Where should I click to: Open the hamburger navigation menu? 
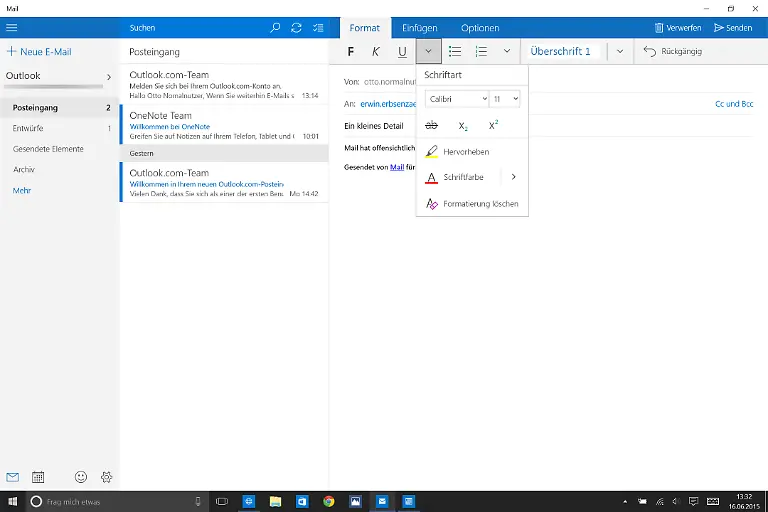point(12,28)
